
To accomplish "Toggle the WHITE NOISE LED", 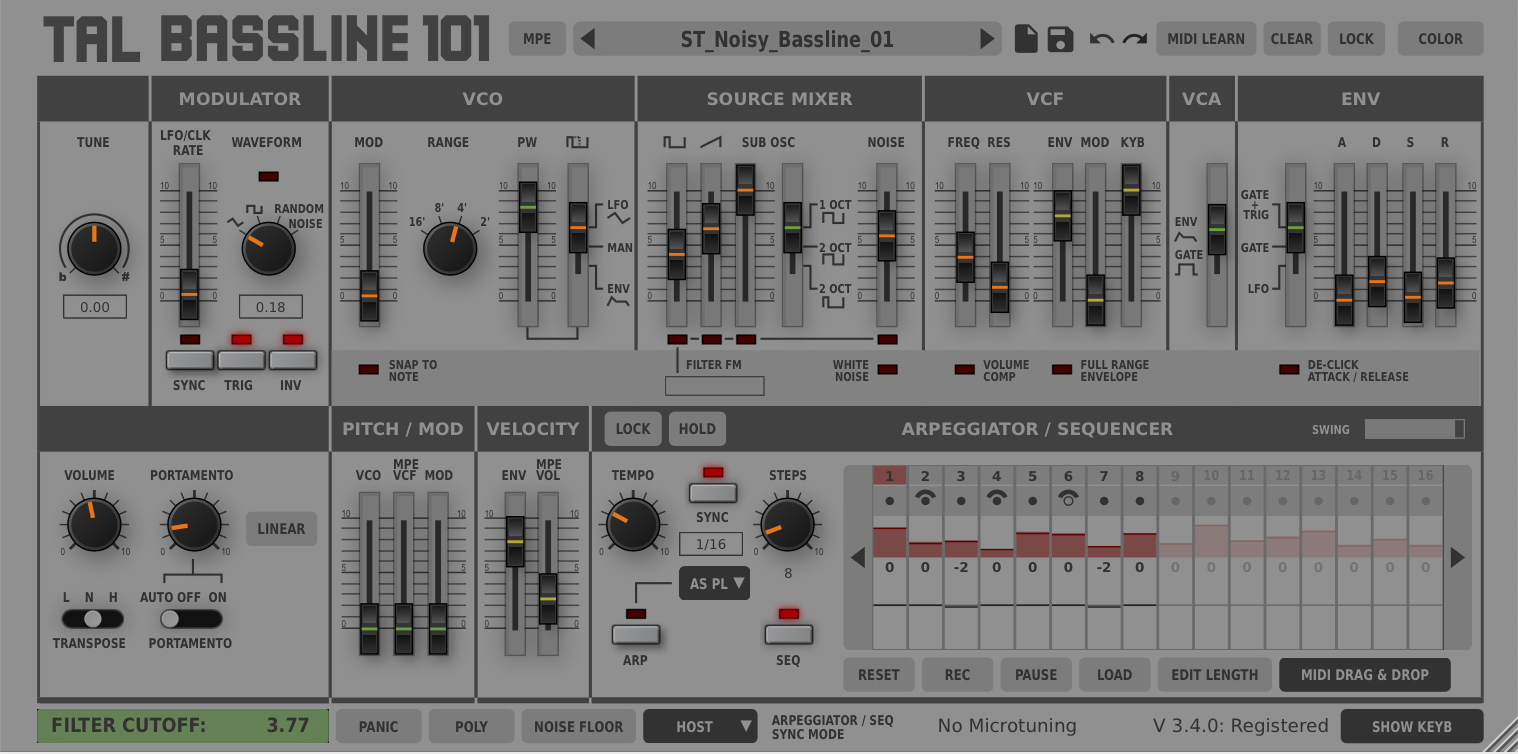I will coord(887,370).
